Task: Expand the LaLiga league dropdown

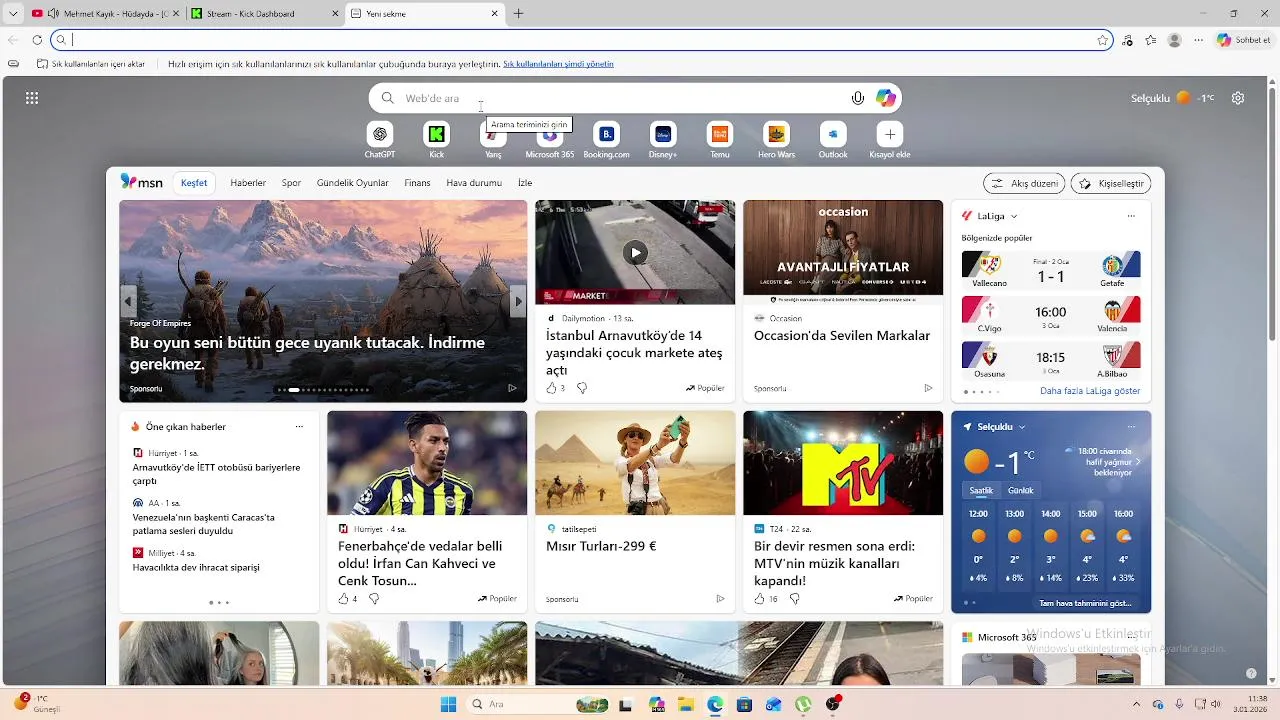Action: point(1014,216)
